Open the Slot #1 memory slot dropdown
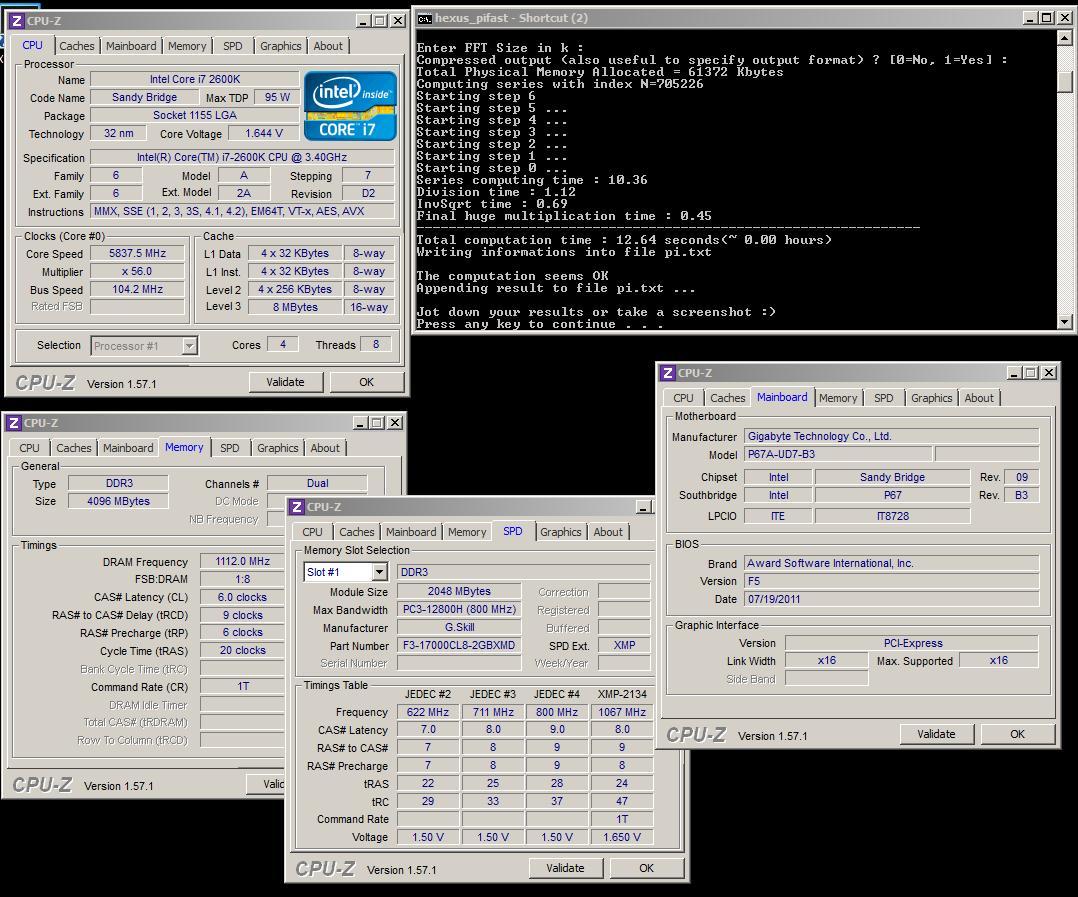 pos(380,572)
